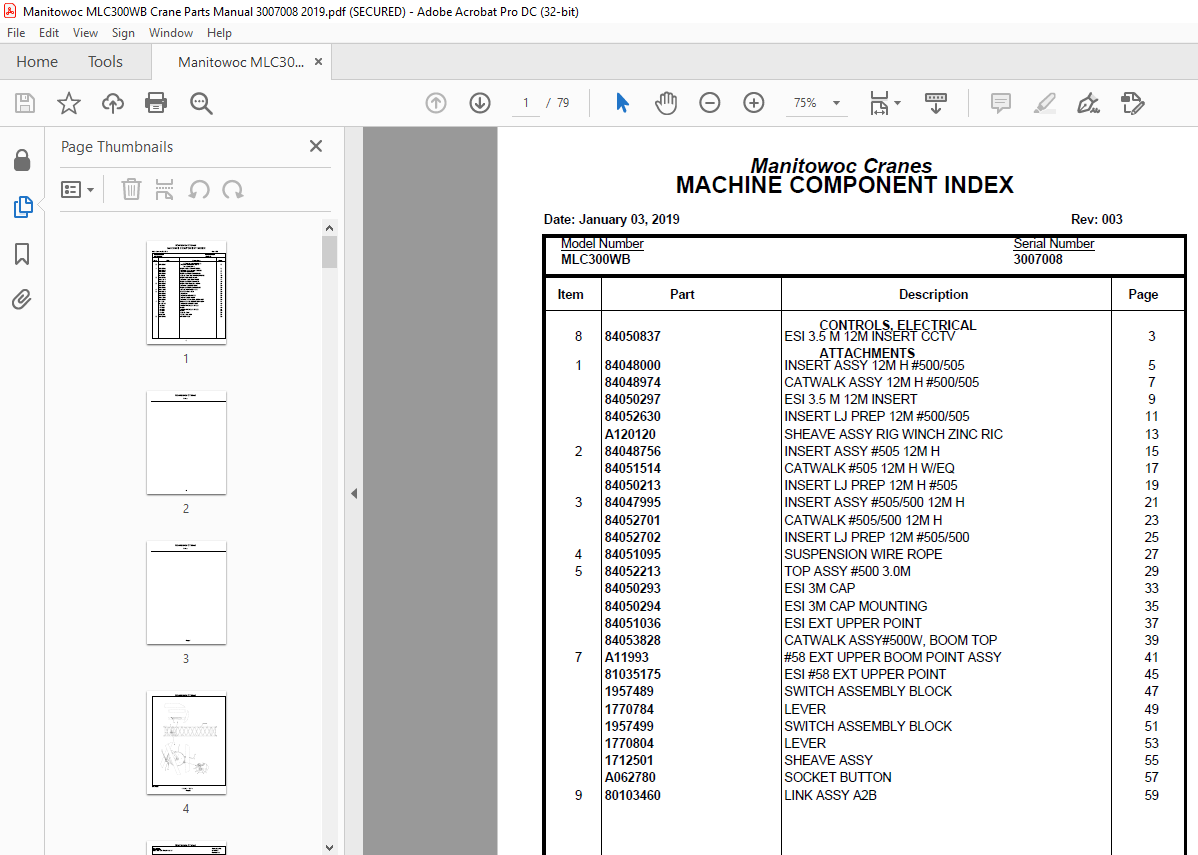This screenshot has height=855, width=1198.
Task: Open the Help menu
Action: (219, 33)
